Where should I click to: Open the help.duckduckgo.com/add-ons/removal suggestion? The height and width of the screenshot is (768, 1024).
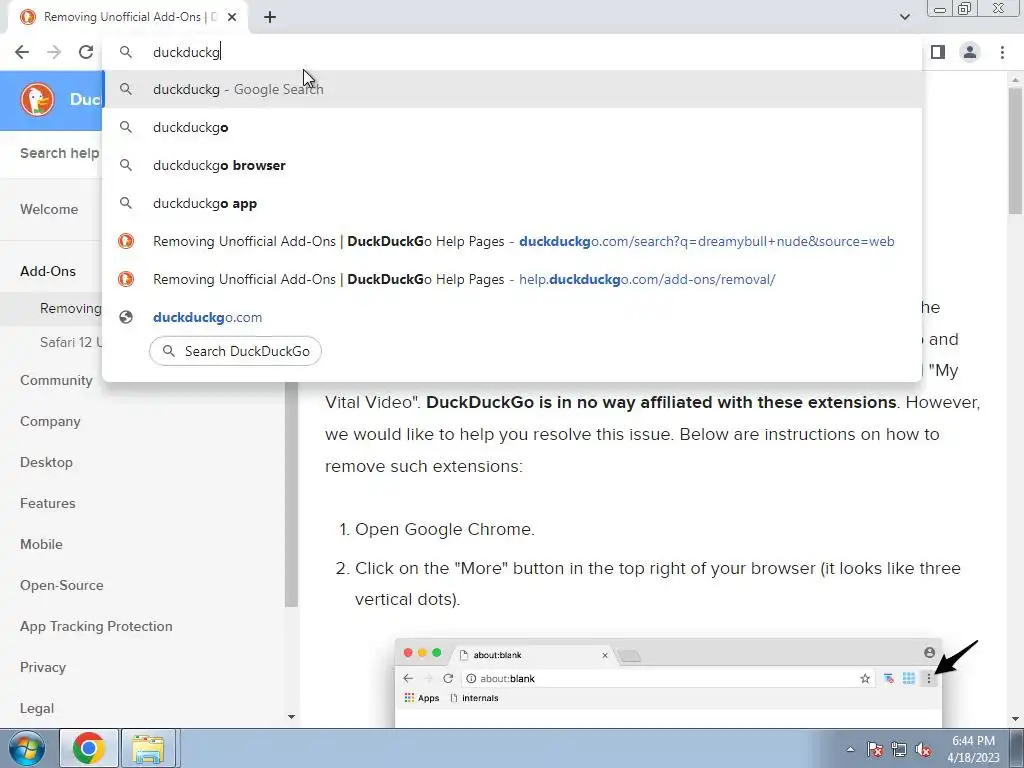(512, 280)
